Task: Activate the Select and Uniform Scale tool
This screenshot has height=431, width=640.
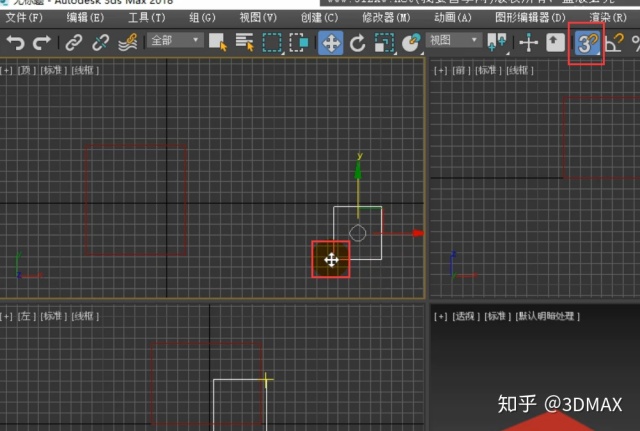Action: (x=384, y=43)
